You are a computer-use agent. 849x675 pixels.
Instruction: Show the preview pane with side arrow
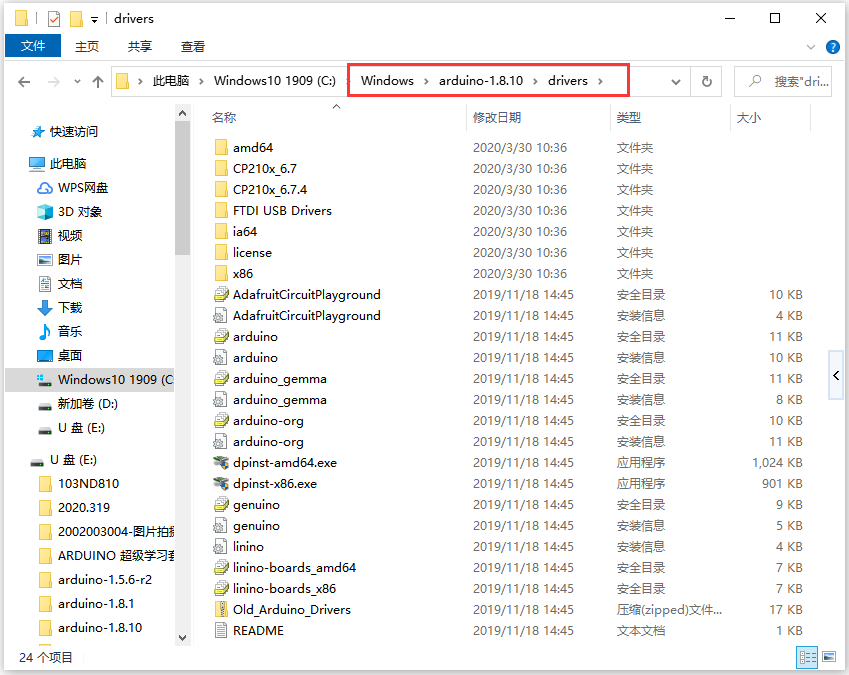(x=836, y=375)
